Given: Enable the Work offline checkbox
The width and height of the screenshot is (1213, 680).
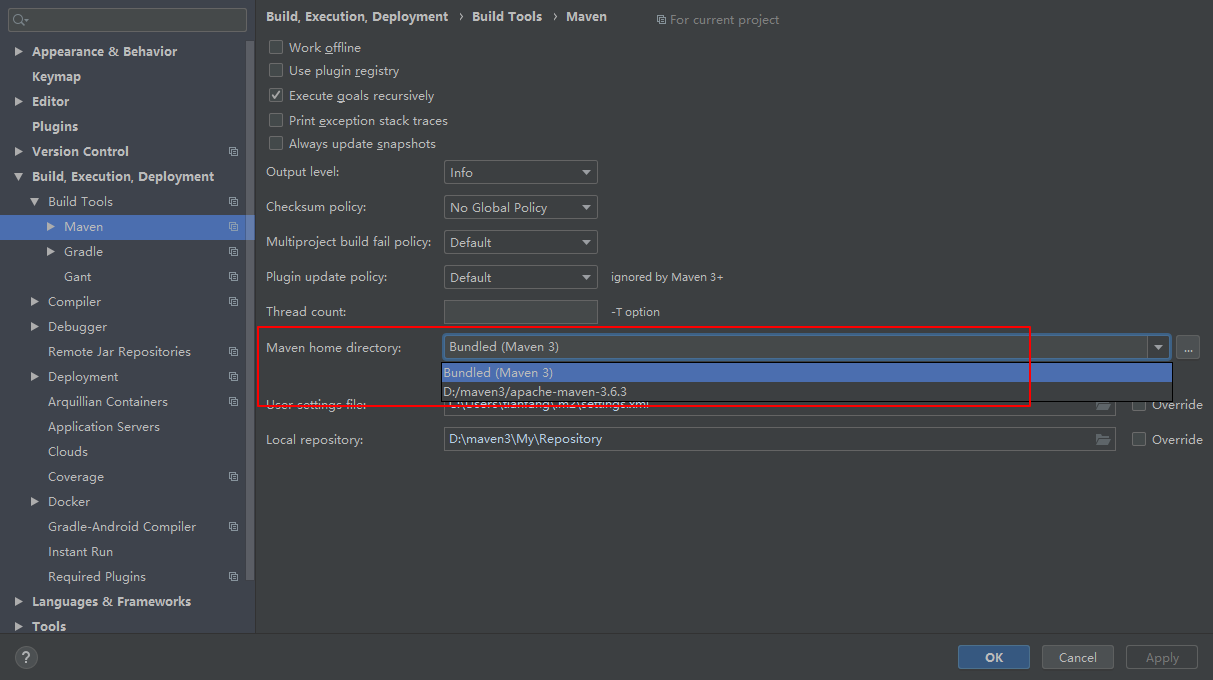Looking at the screenshot, I should point(276,47).
